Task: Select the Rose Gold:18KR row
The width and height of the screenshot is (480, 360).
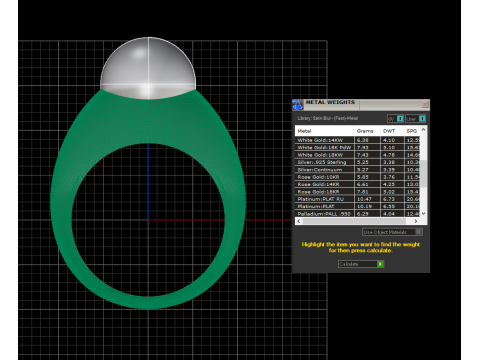Action: click(x=358, y=191)
